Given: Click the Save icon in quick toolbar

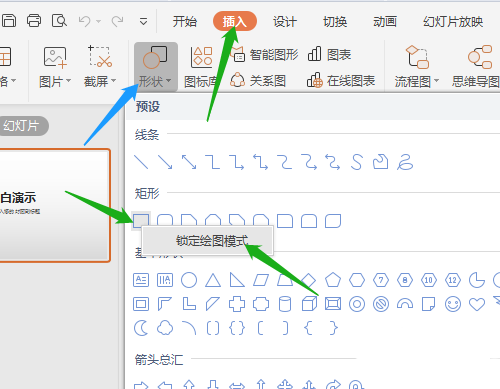Looking at the screenshot, I should tap(9, 21).
